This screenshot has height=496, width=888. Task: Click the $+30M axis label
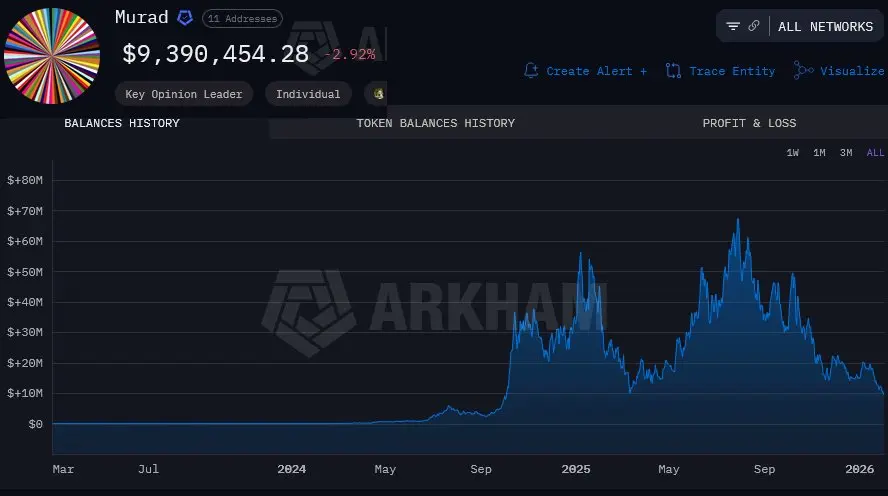pos(25,332)
